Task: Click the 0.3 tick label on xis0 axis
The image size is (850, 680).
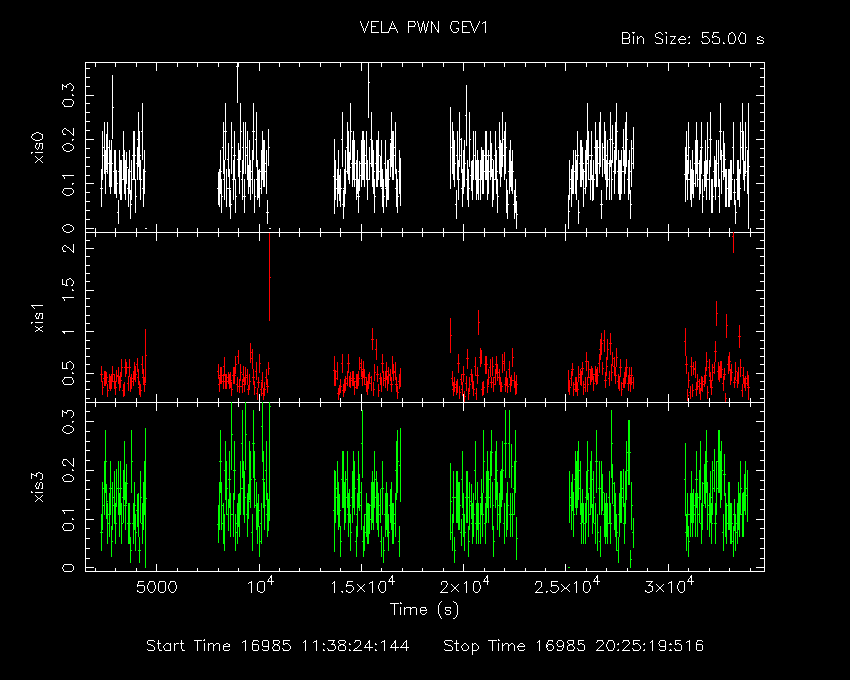Action: 68,95
